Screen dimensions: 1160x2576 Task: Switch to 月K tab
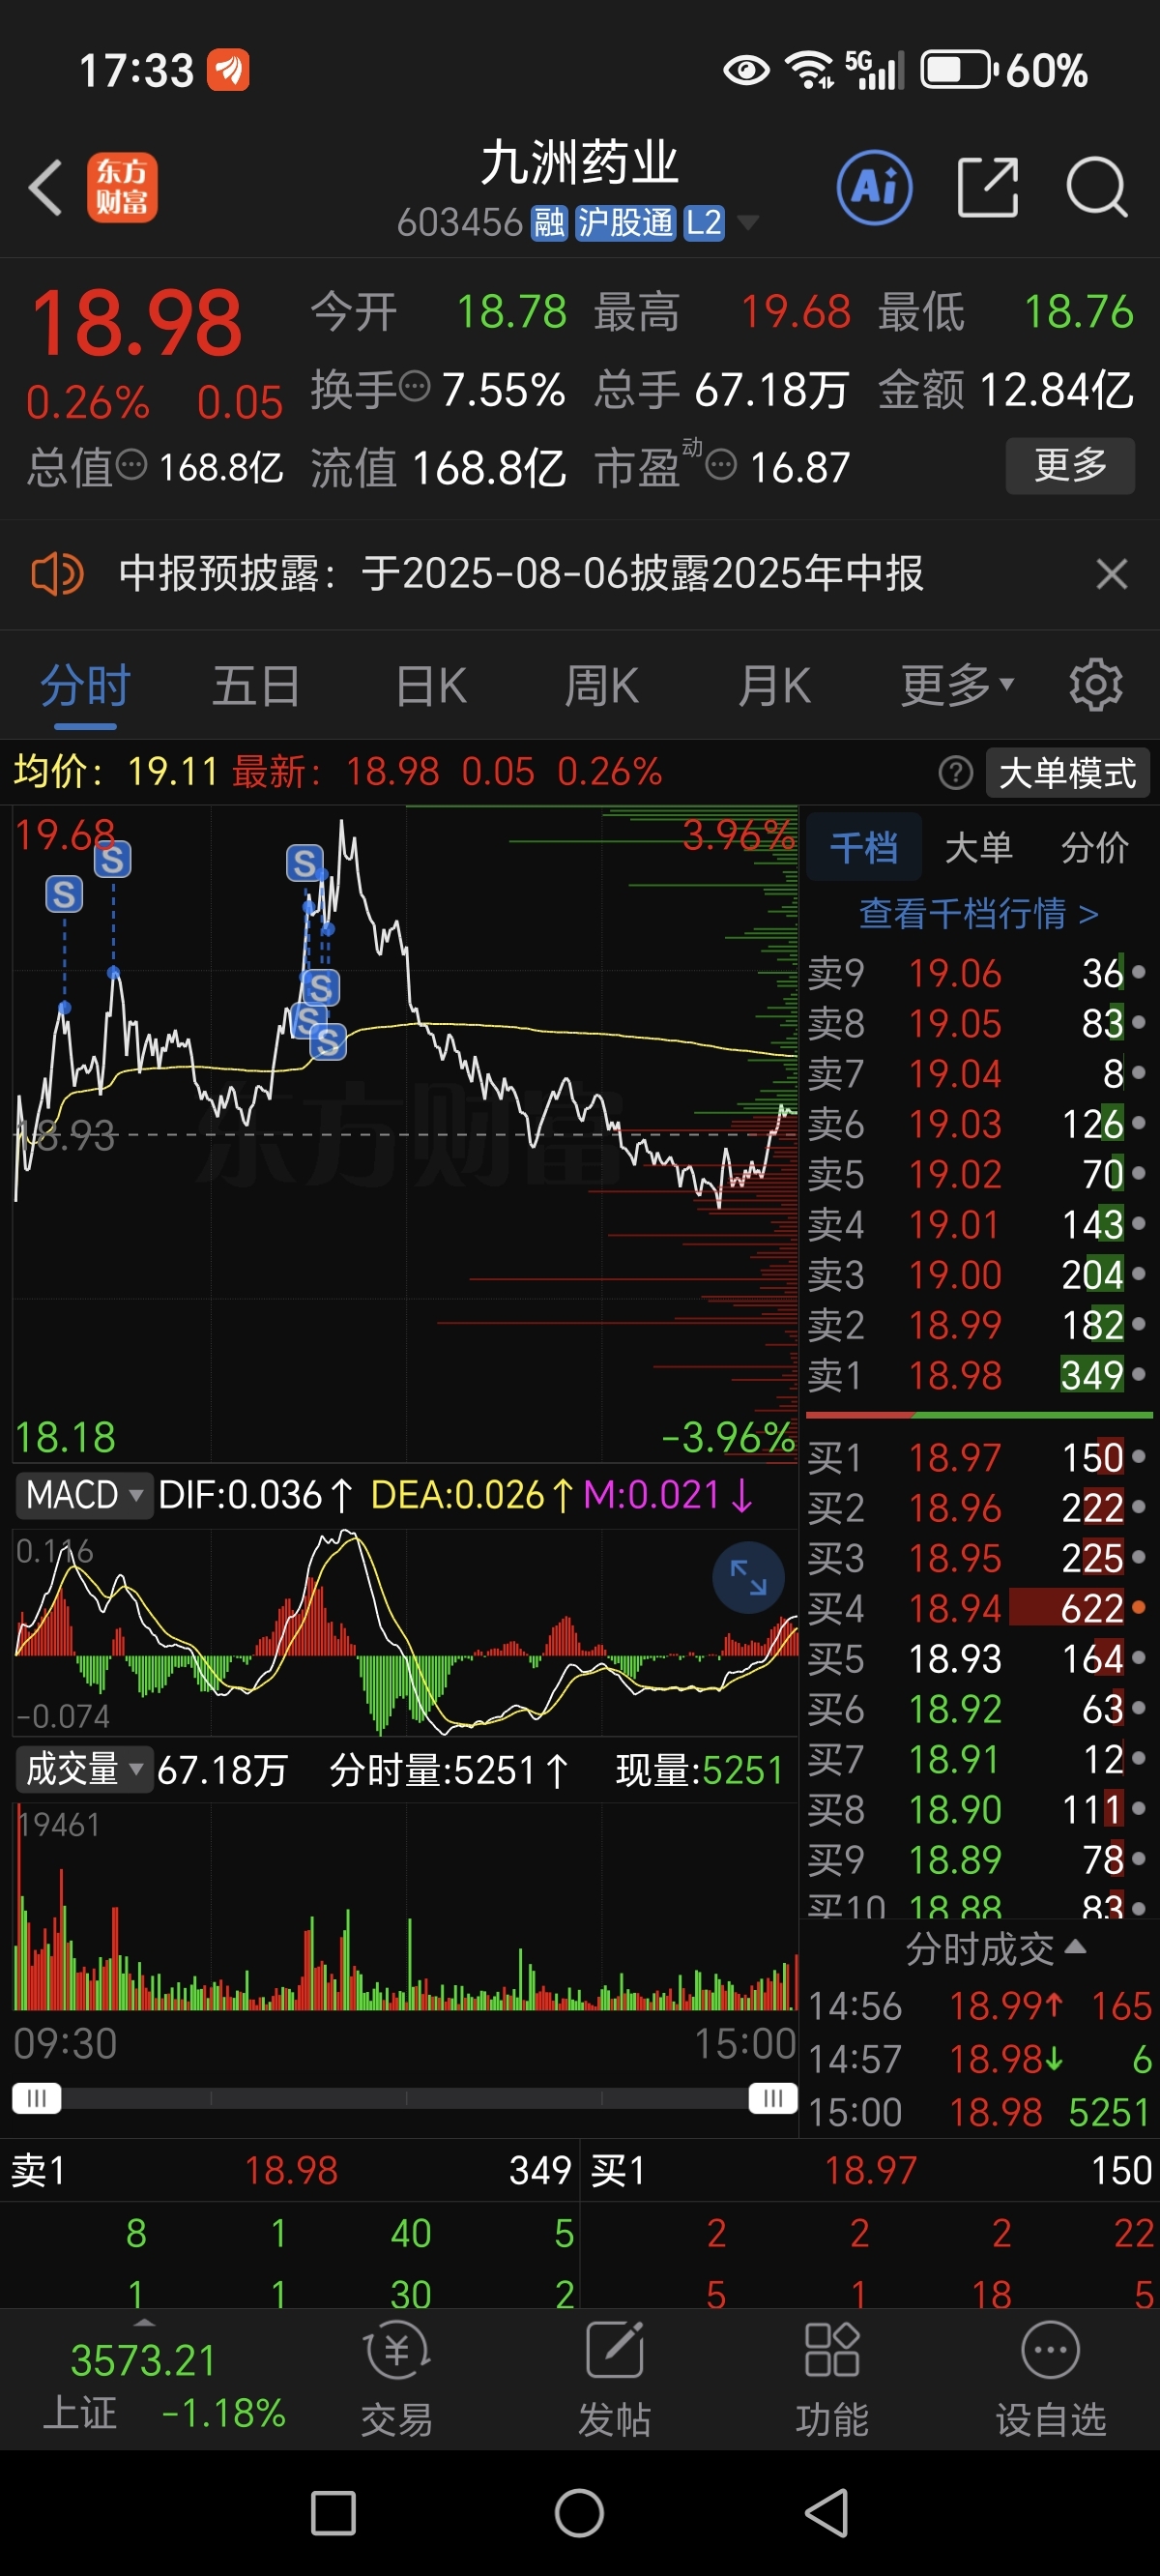(774, 687)
